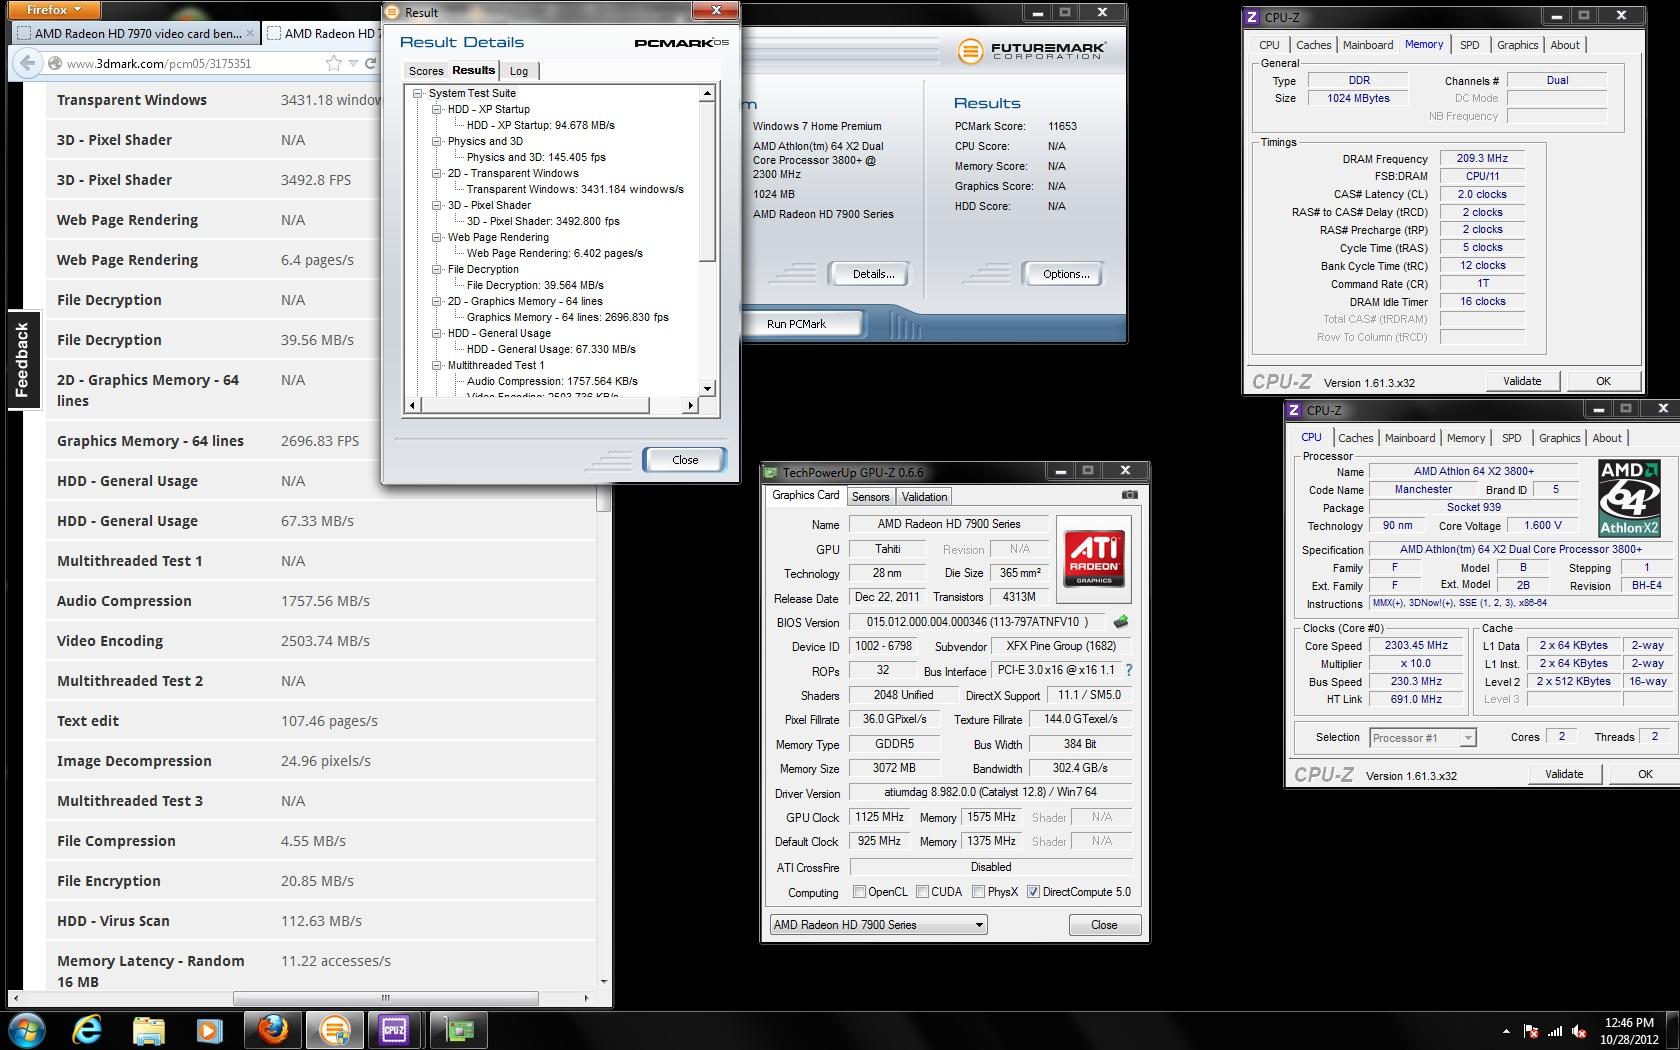This screenshot has height=1050, width=1680.
Task: Click the GPU-Z BIOS Version field
Action: tap(978, 622)
